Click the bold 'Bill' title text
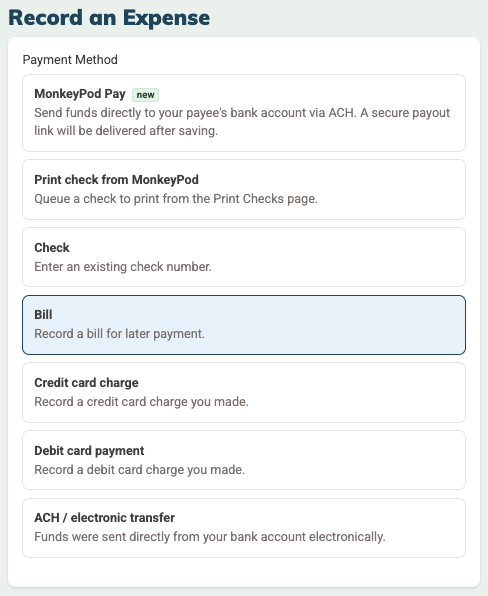The width and height of the screenshot is (488, 596). click(x=43, y=315)
